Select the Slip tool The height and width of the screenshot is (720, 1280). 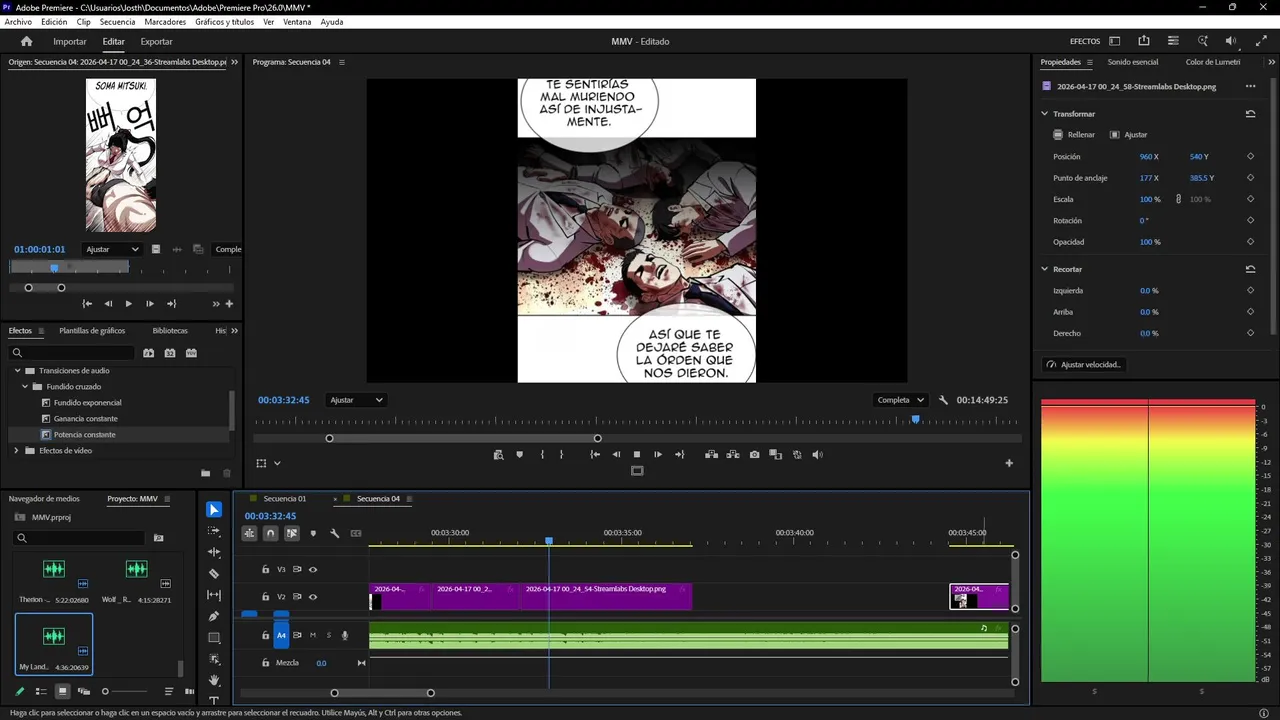tap(214, 595)
